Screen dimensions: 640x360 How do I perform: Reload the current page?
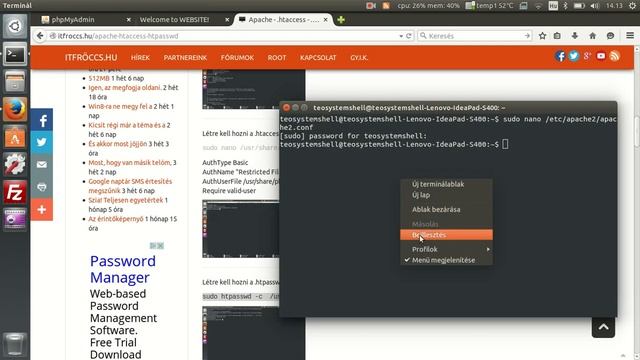pyautogui.click(x=409, y=36)
